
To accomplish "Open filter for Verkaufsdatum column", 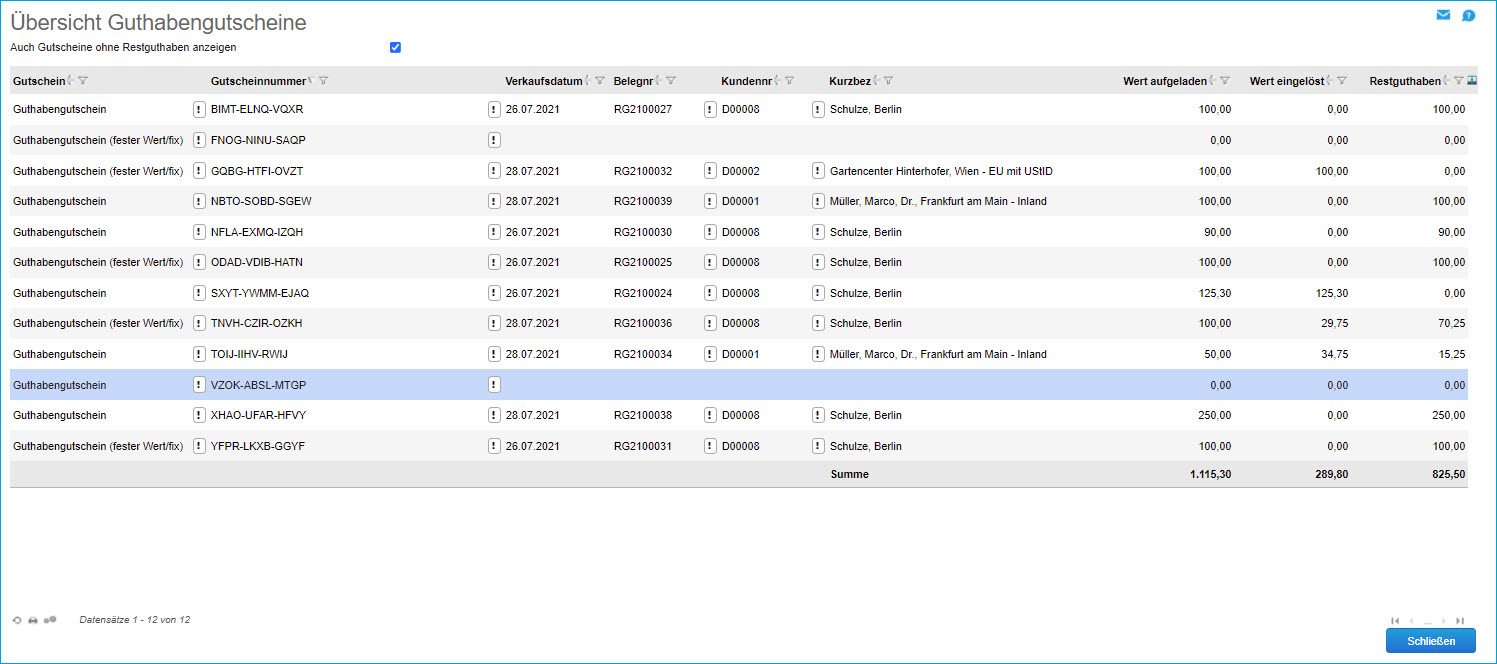I will click(x=600, y=81).
